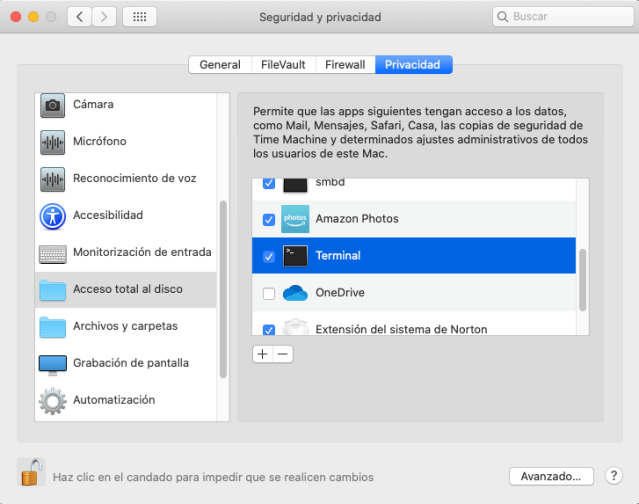The height and width of the screenshot is (504, 639).
Task: Click the Monitorización de entrada keyboard icon
Action: [x=52, y=253]
